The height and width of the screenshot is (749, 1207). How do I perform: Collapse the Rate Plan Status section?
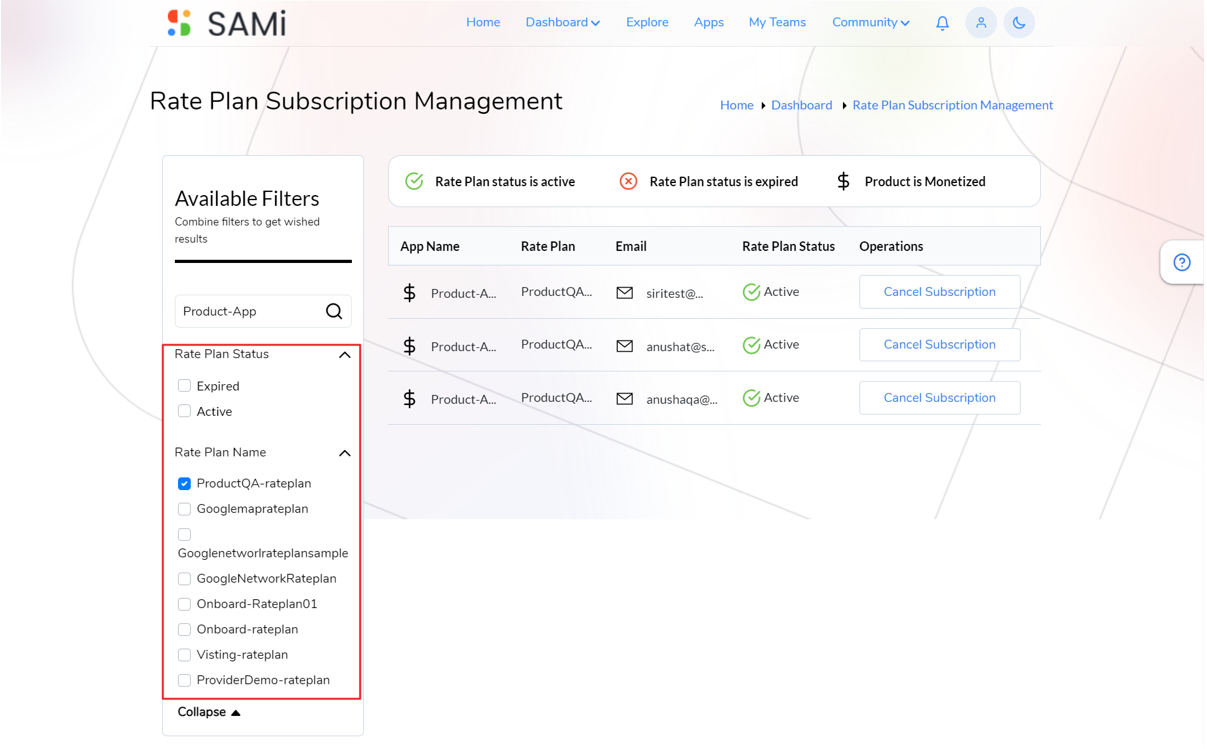coord(344,355)
